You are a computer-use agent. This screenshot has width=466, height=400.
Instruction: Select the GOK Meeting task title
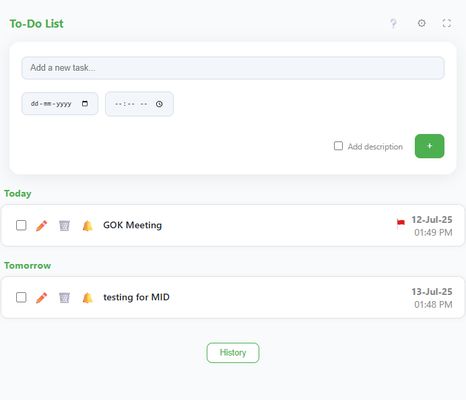pos(132,225)
